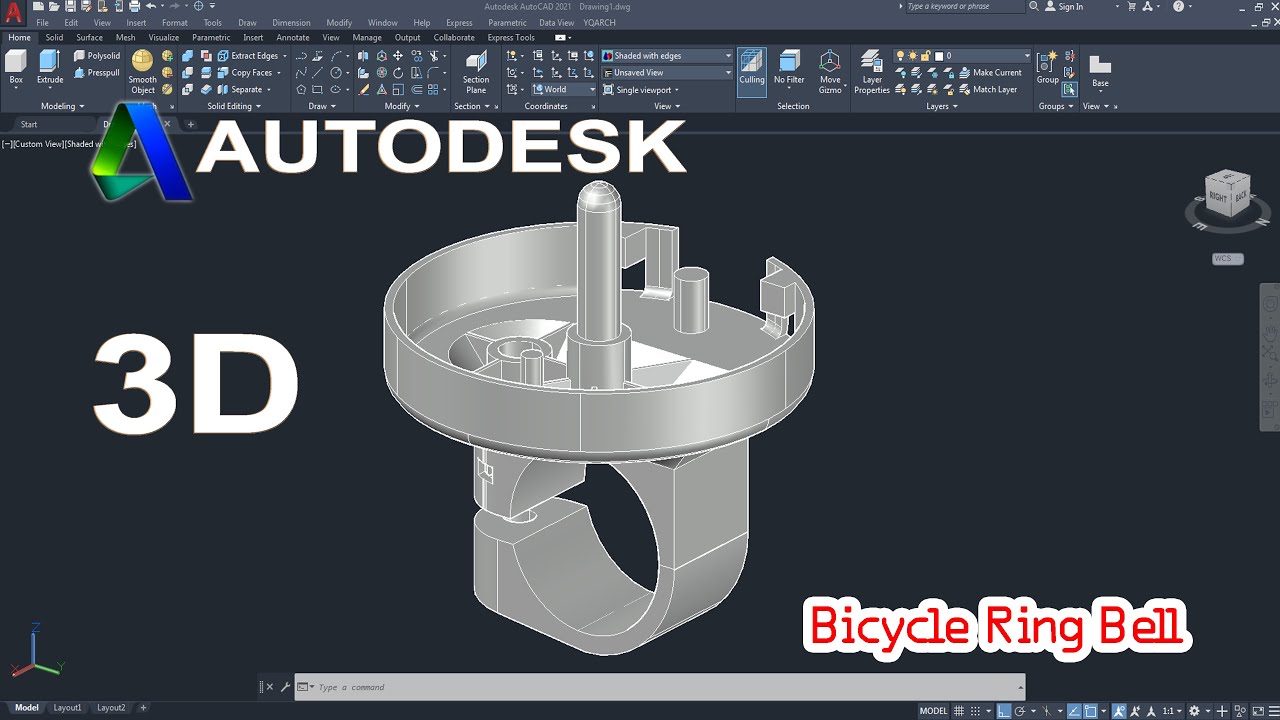
Task: Toggle Ortho mode in status bar
Action: pos(1003,710)
